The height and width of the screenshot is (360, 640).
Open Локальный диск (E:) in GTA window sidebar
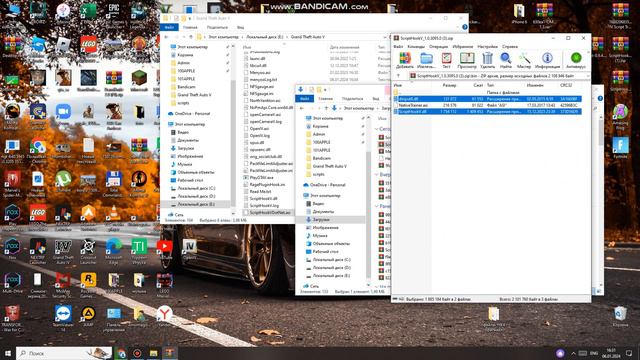pyautogui.click(x=196, y=204)
